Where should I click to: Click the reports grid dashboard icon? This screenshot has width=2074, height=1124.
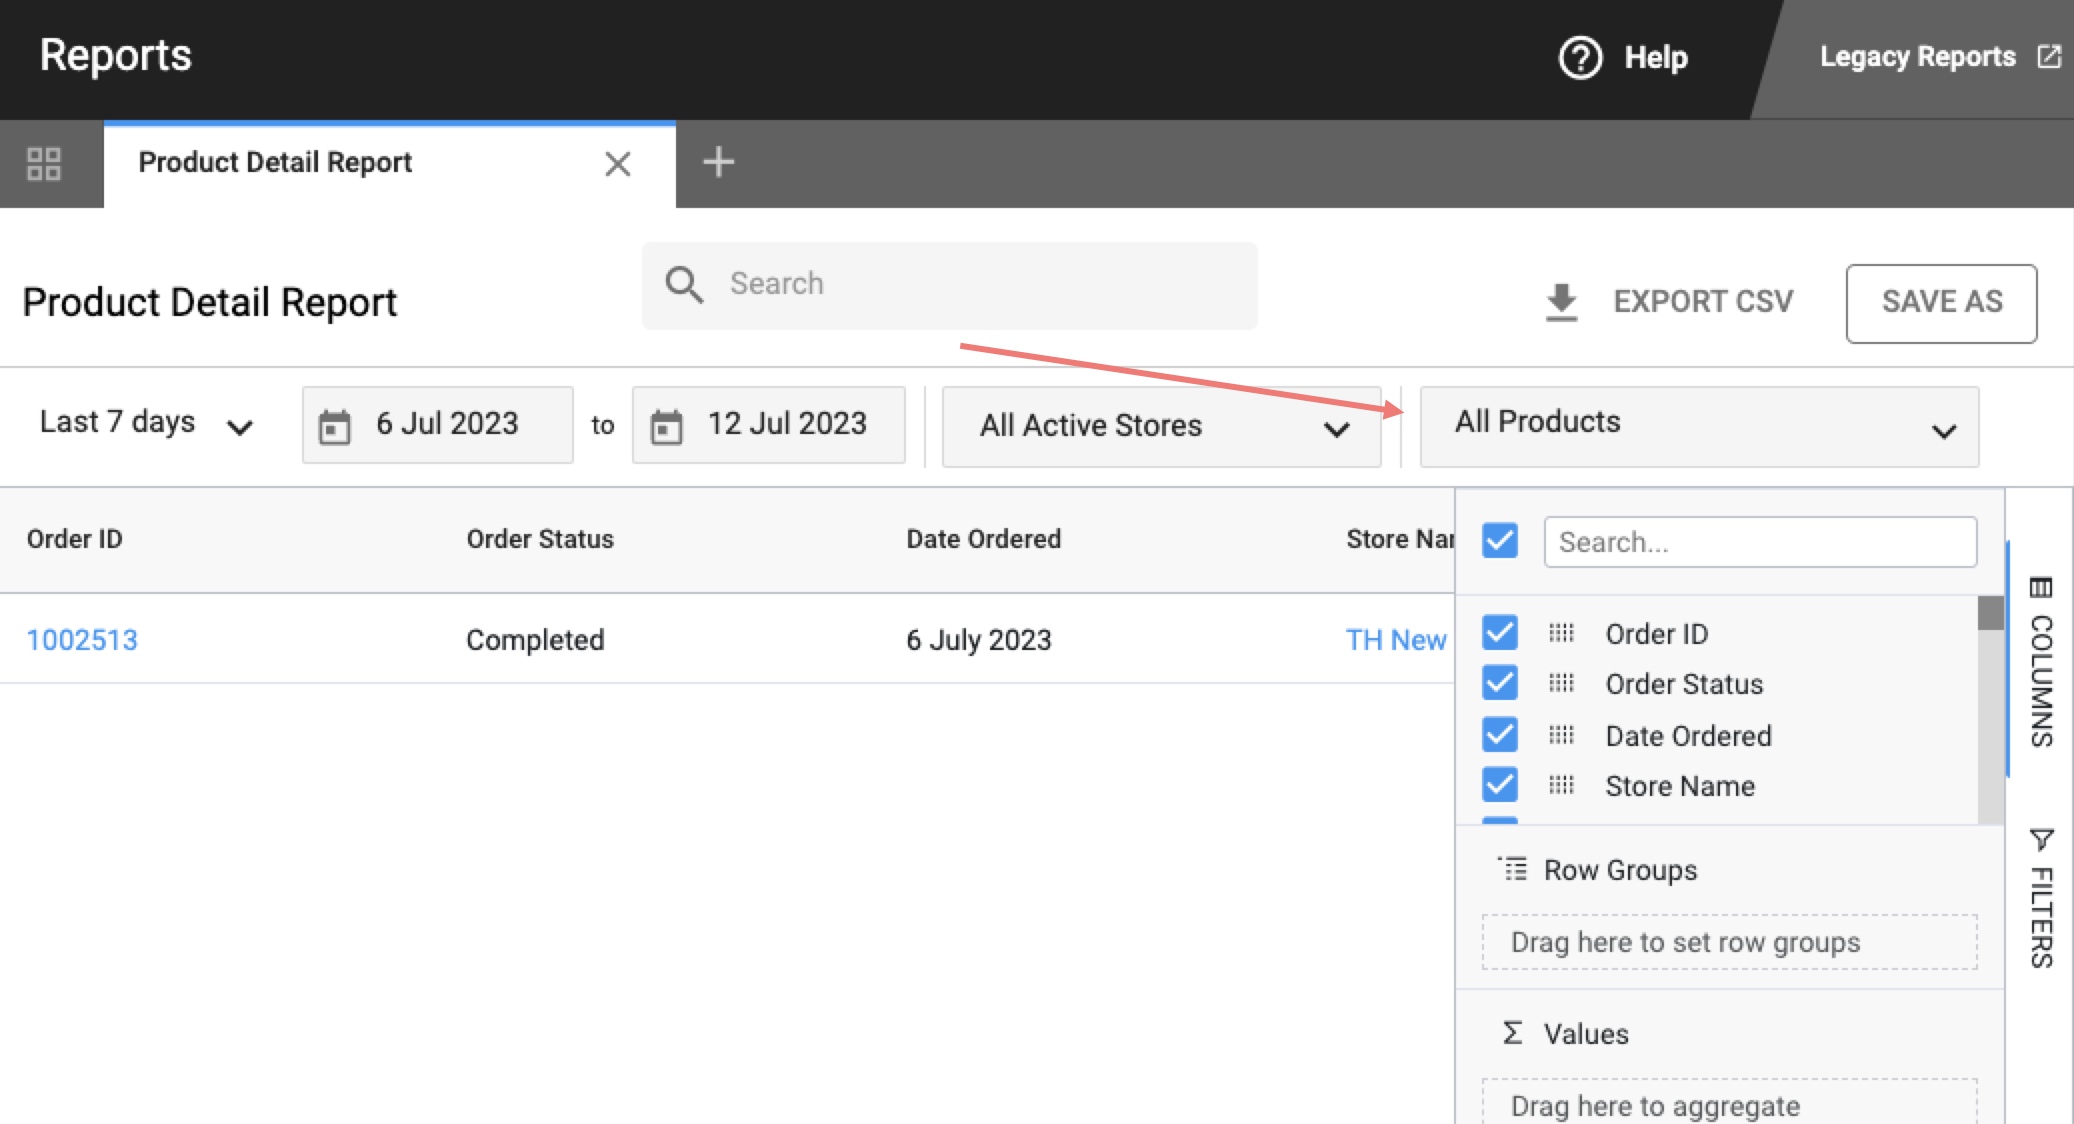44,164
